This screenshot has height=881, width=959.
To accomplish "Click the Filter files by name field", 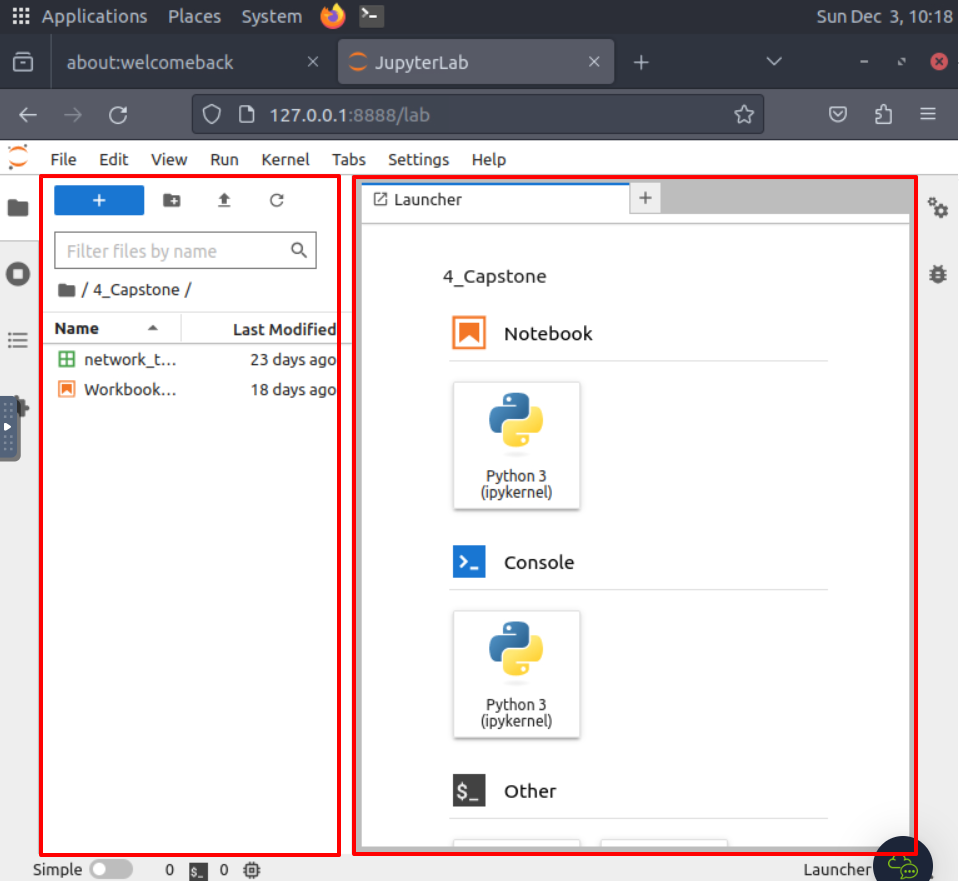I will click(x=185, y=250).
